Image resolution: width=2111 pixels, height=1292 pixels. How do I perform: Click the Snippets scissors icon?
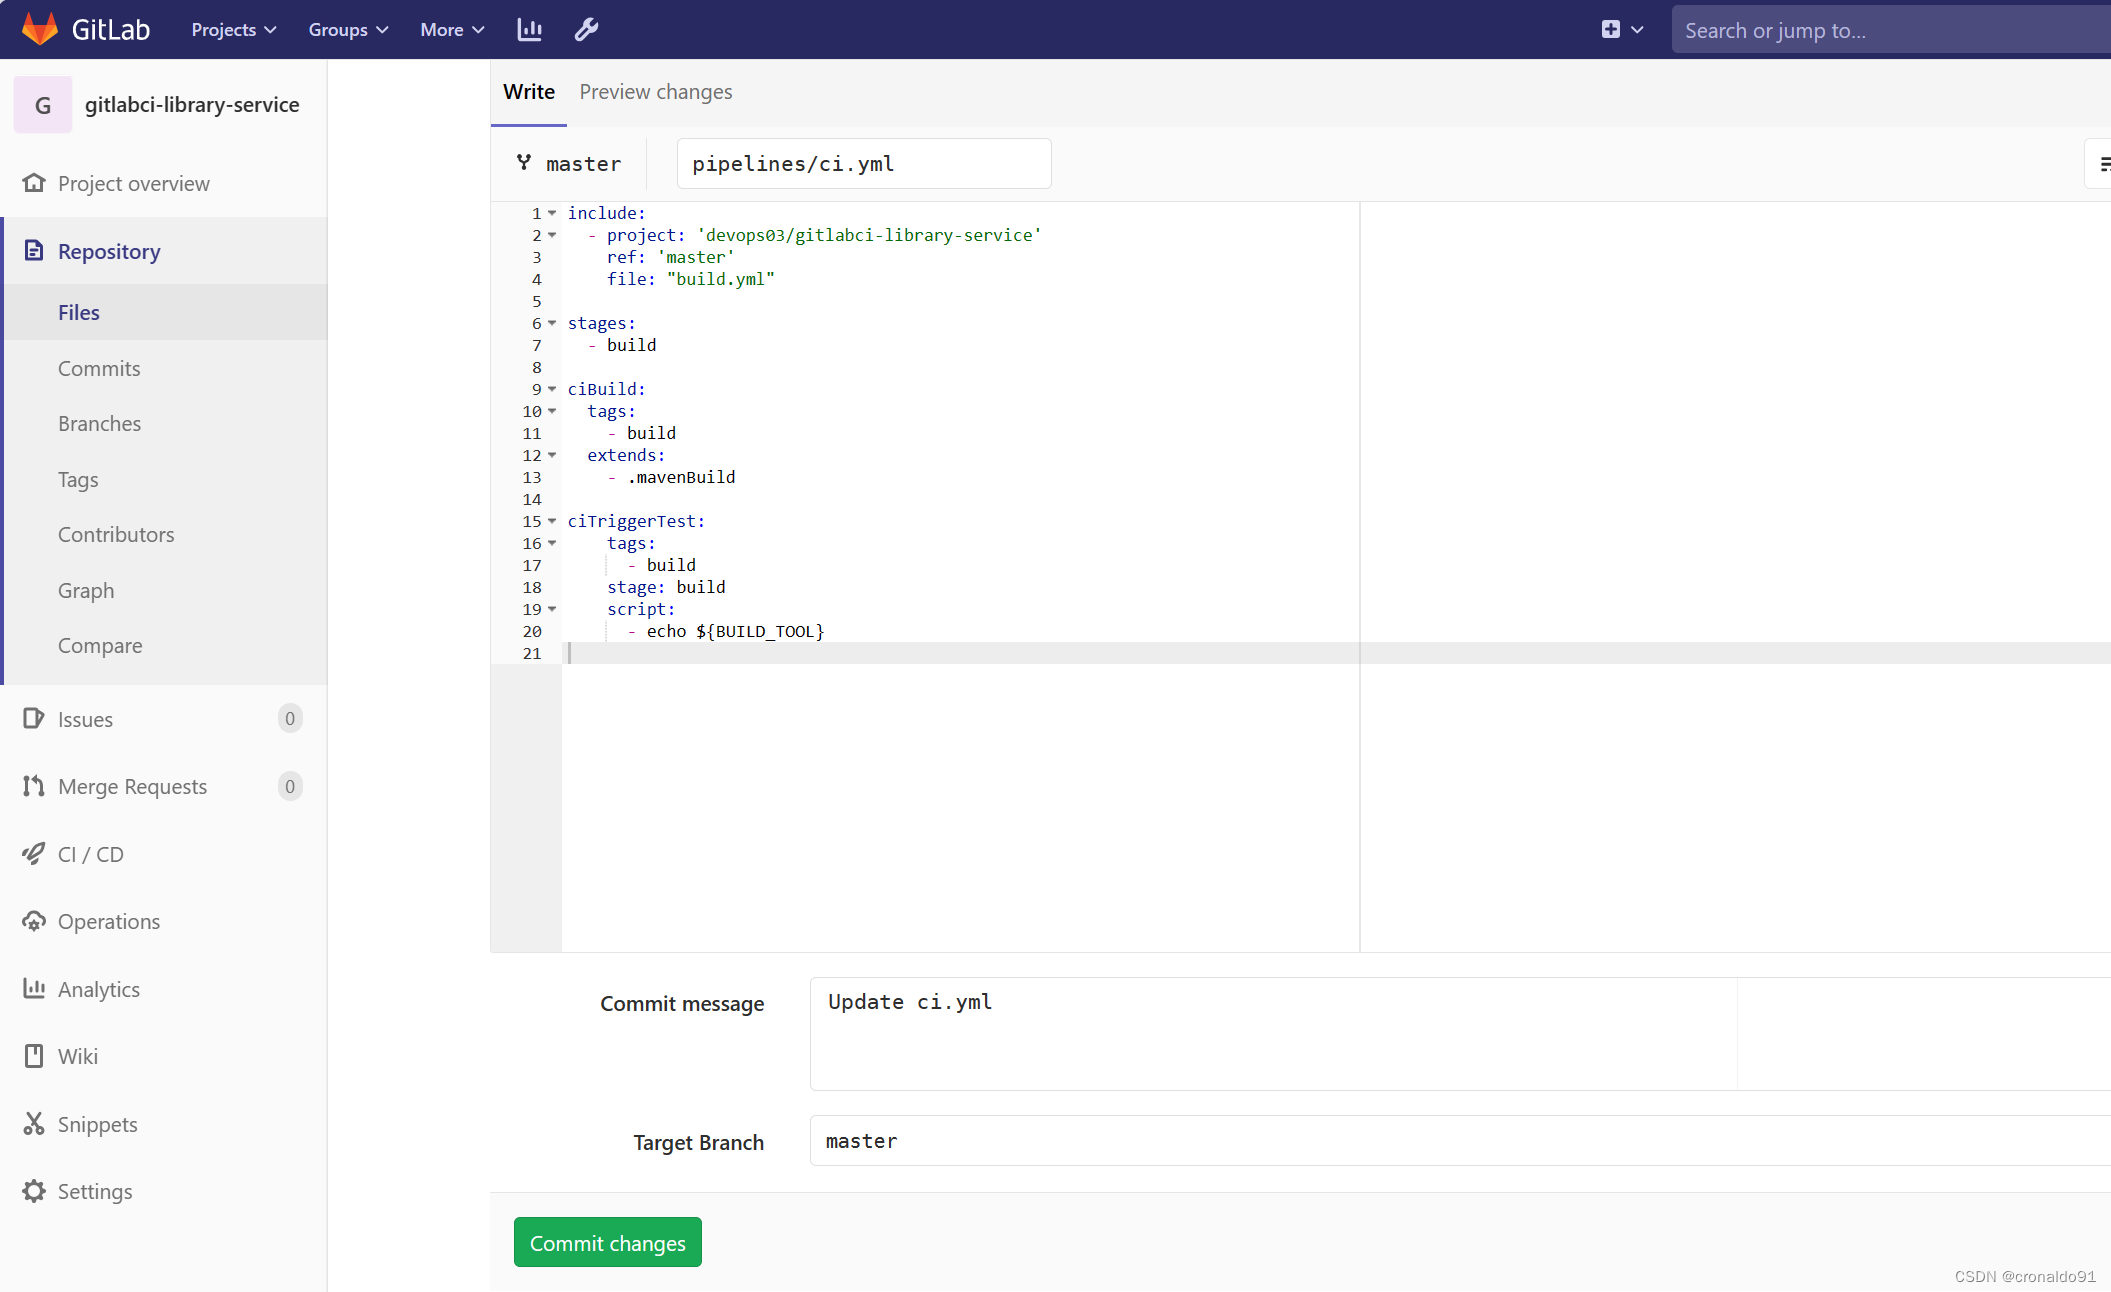click(x=34, y=1124)
